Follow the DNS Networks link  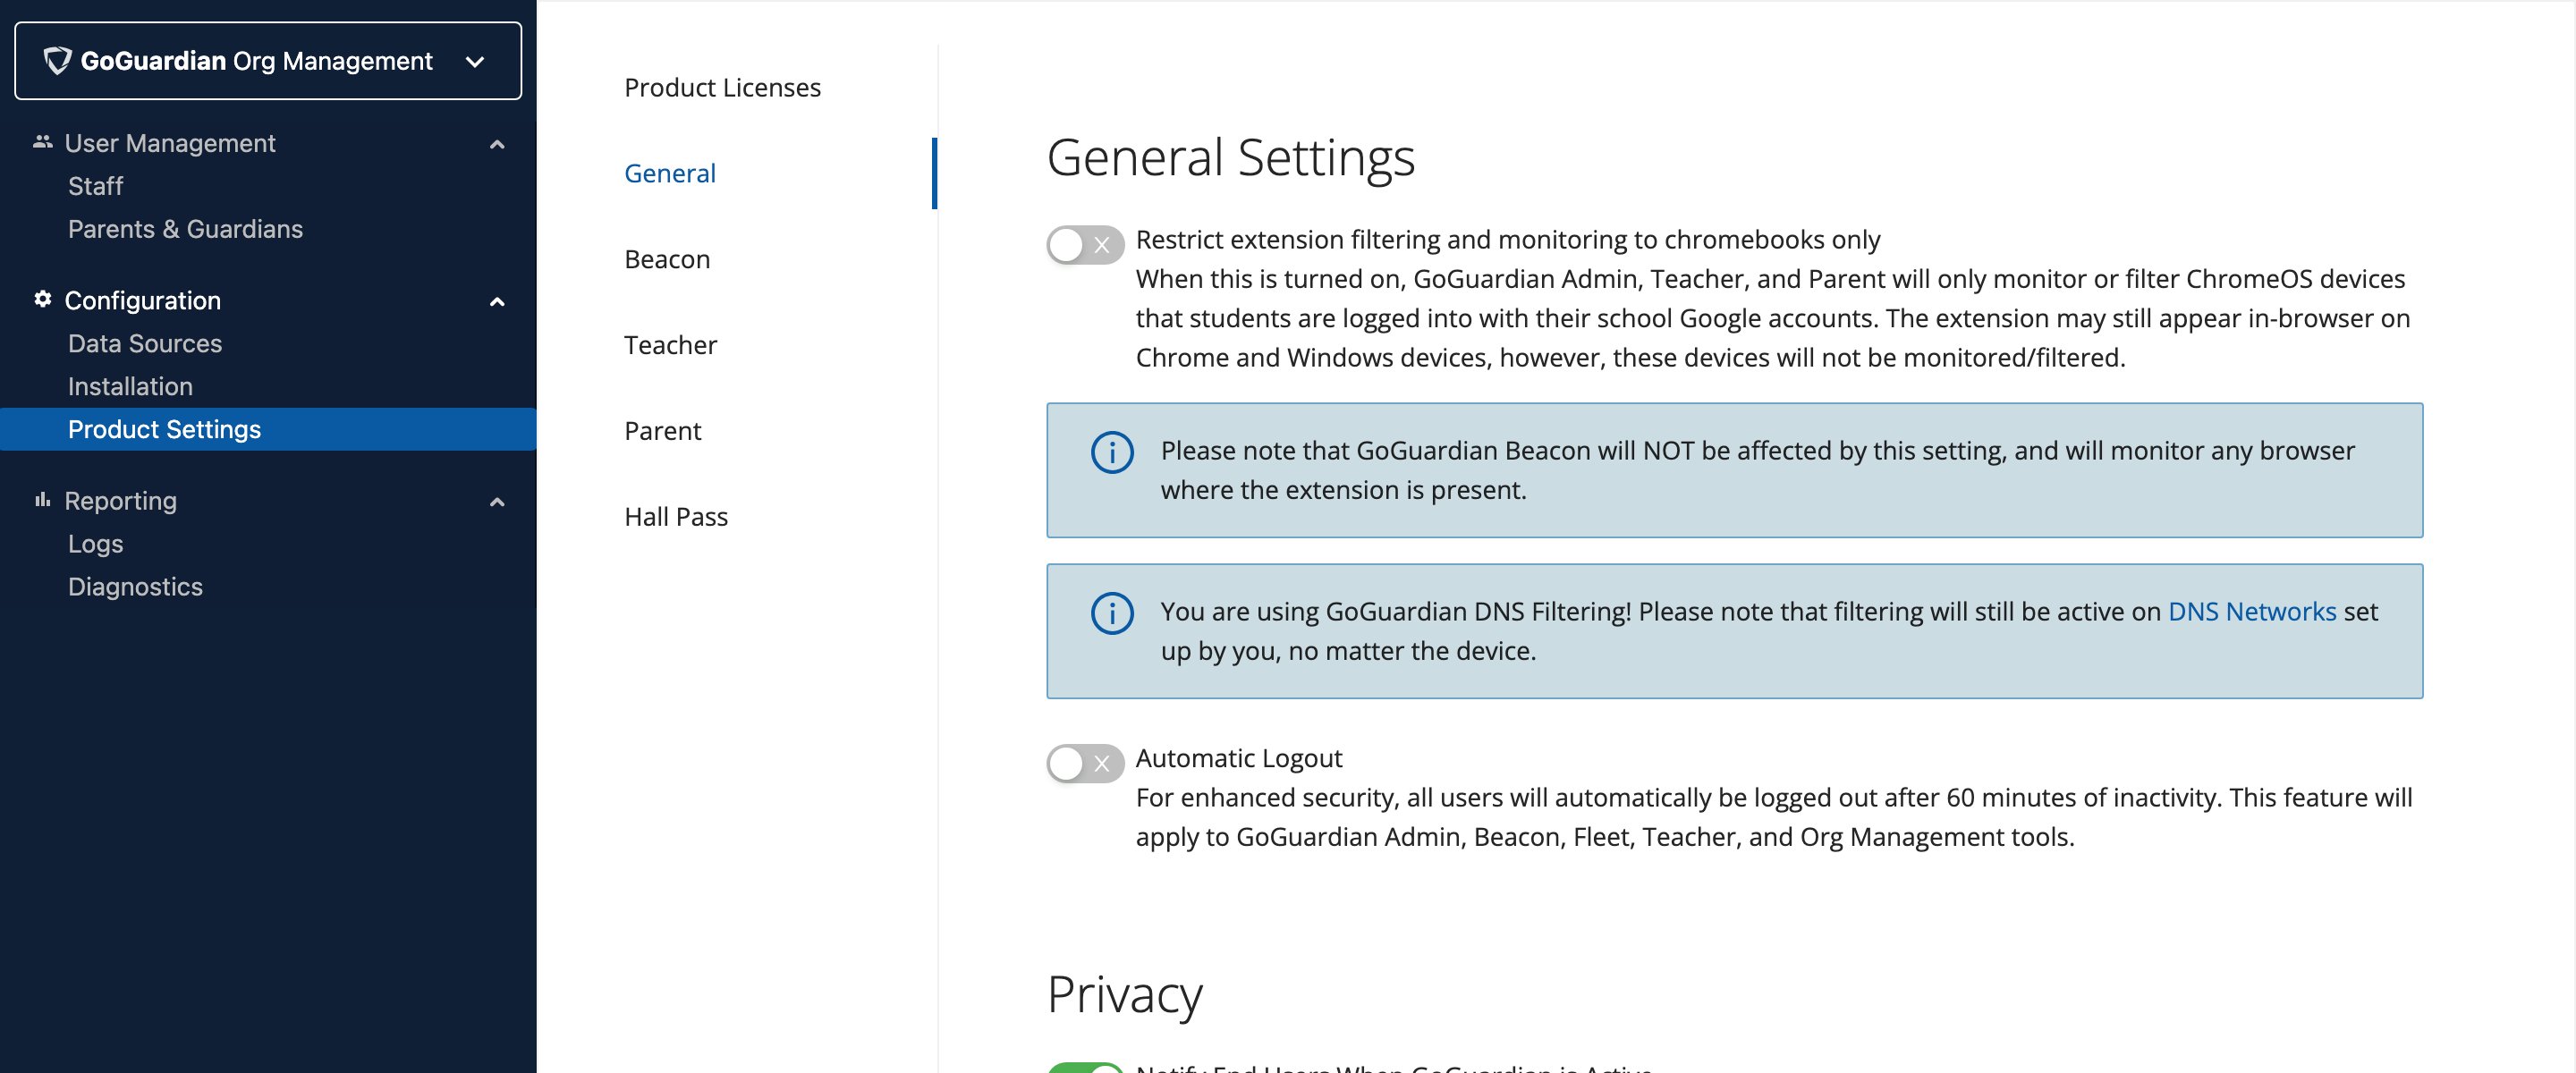pos(2251,611)
